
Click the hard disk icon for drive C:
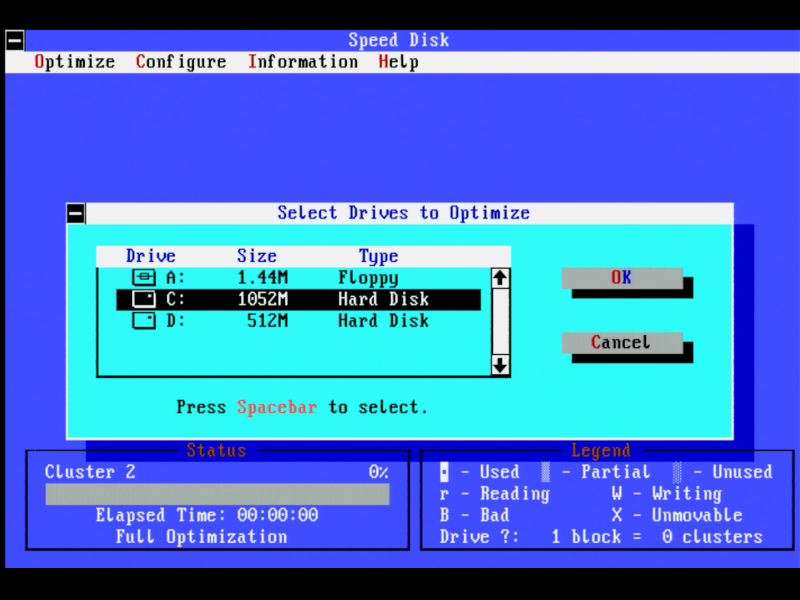pyautogui.click(x=144, y=299)
